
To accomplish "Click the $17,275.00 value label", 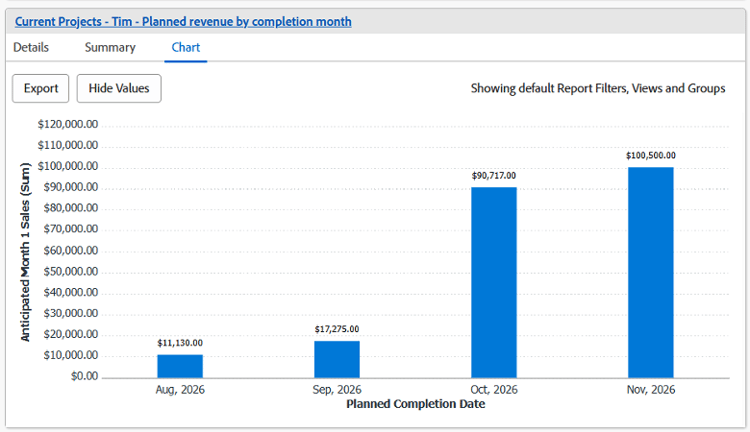I will tap(337, 329).
